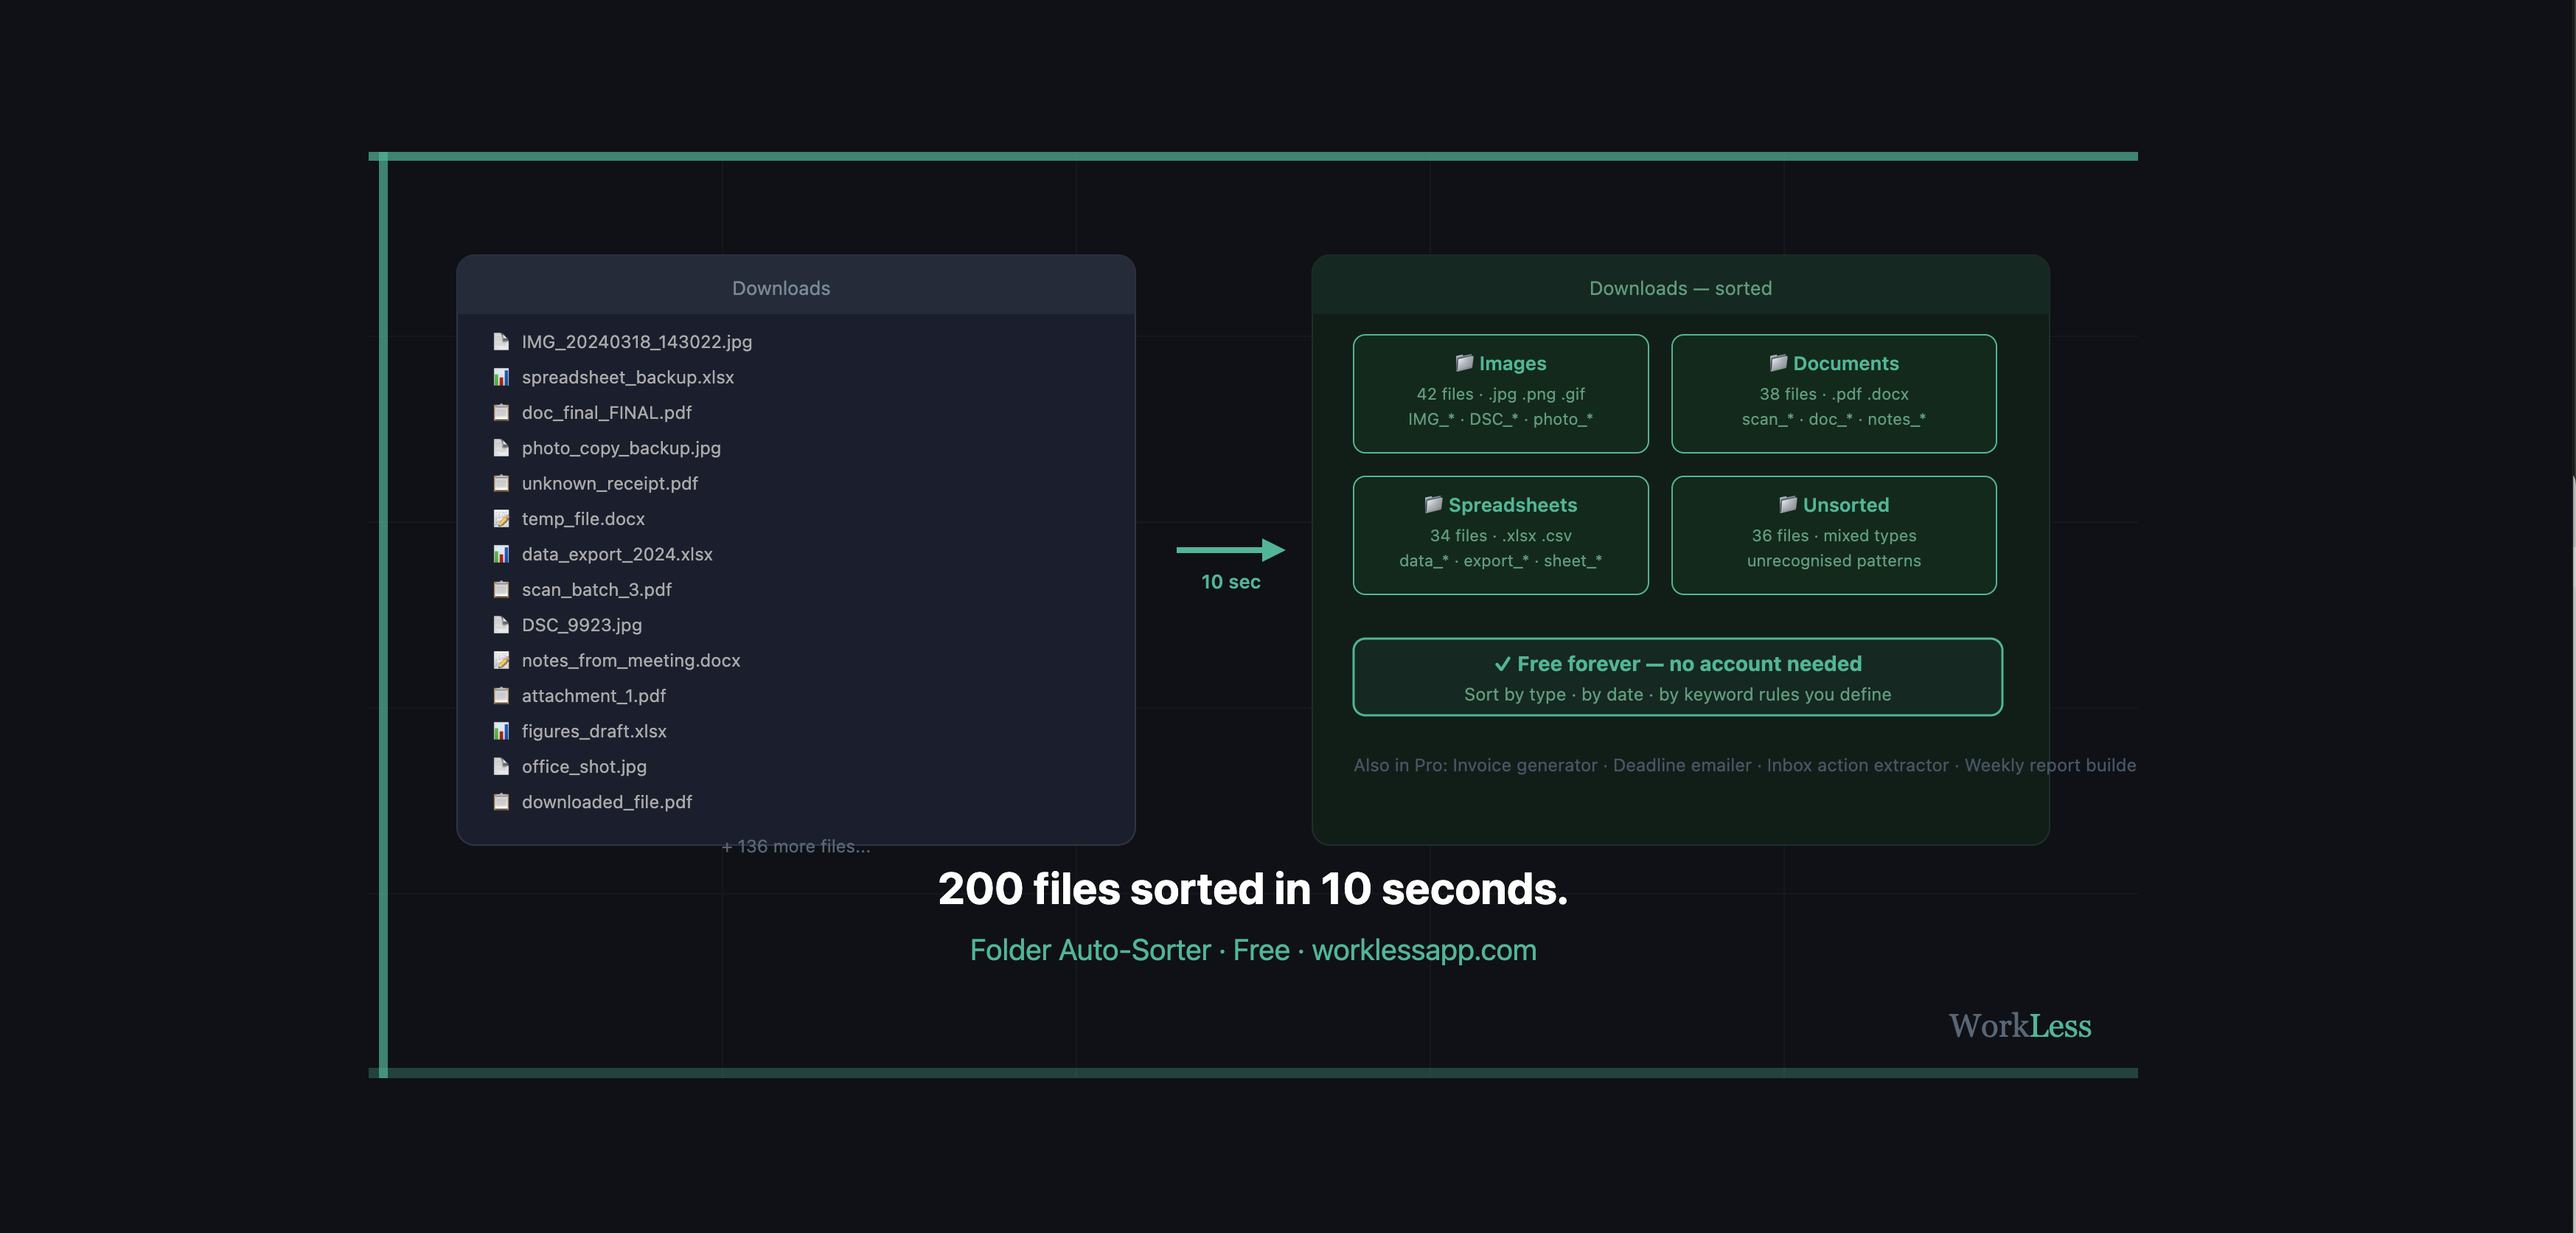Click the memo icon beside notes_from_meeting.docx

[x=501, y=660]
